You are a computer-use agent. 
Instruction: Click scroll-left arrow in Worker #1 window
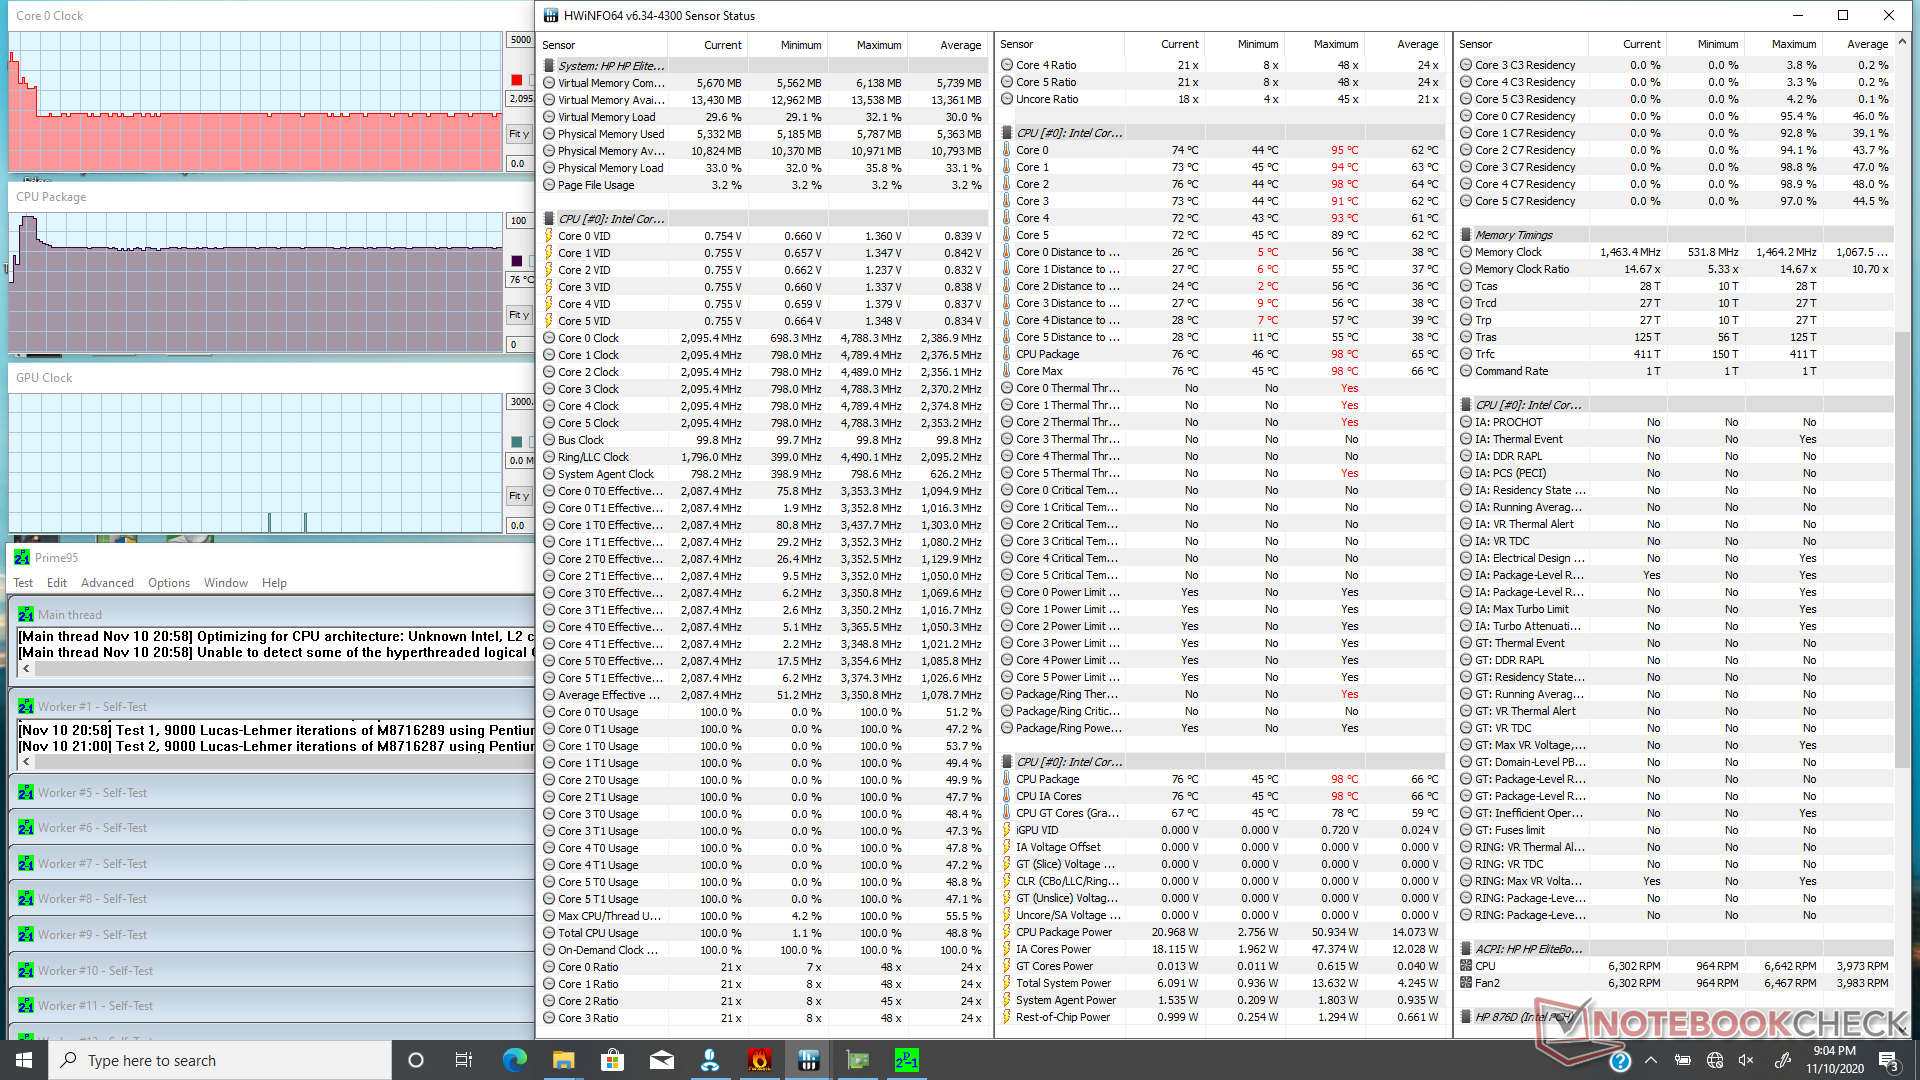click(x=26, y=762)
